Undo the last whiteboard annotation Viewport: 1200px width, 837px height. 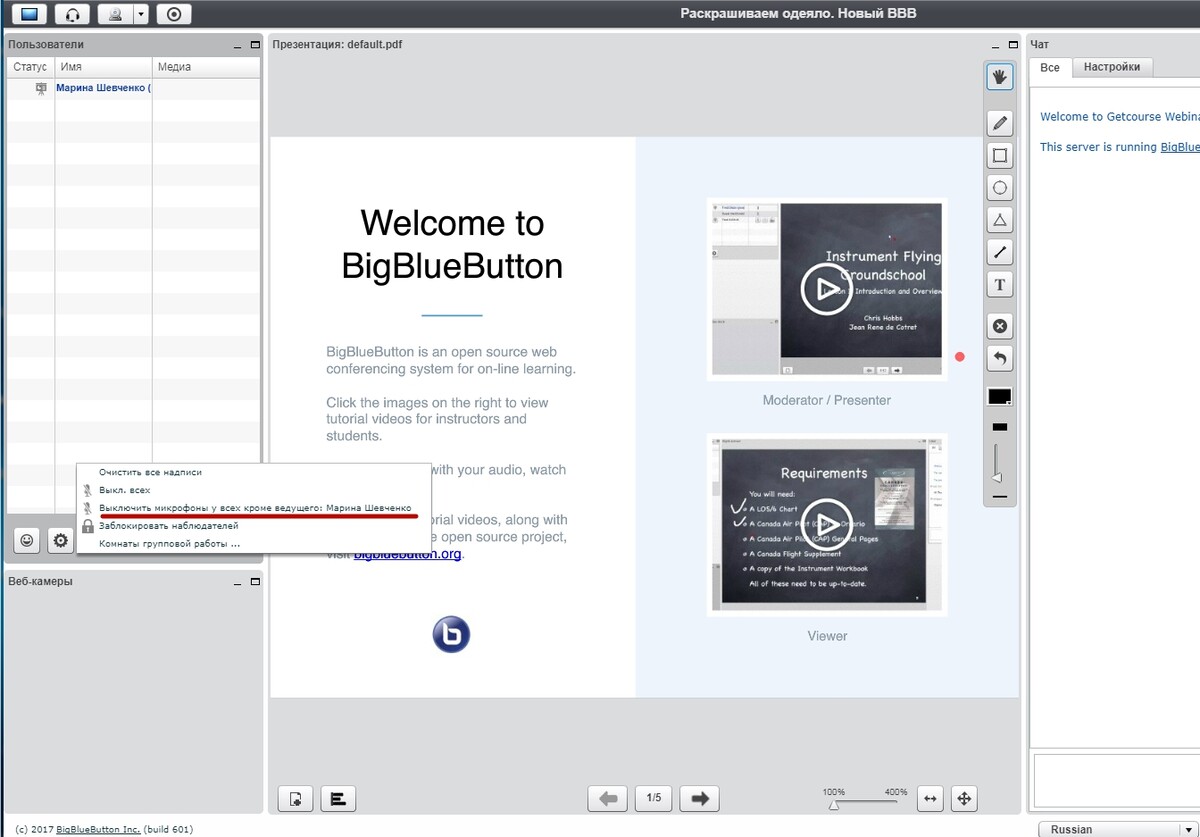(999, 357)
